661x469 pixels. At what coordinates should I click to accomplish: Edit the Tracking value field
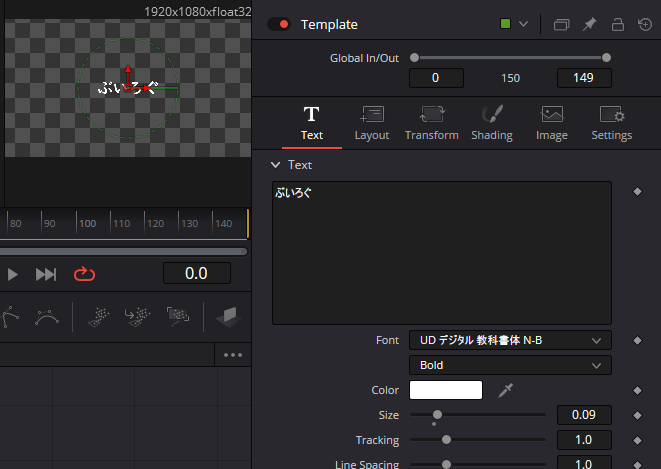pyautogui.click(x=584, y=440)
